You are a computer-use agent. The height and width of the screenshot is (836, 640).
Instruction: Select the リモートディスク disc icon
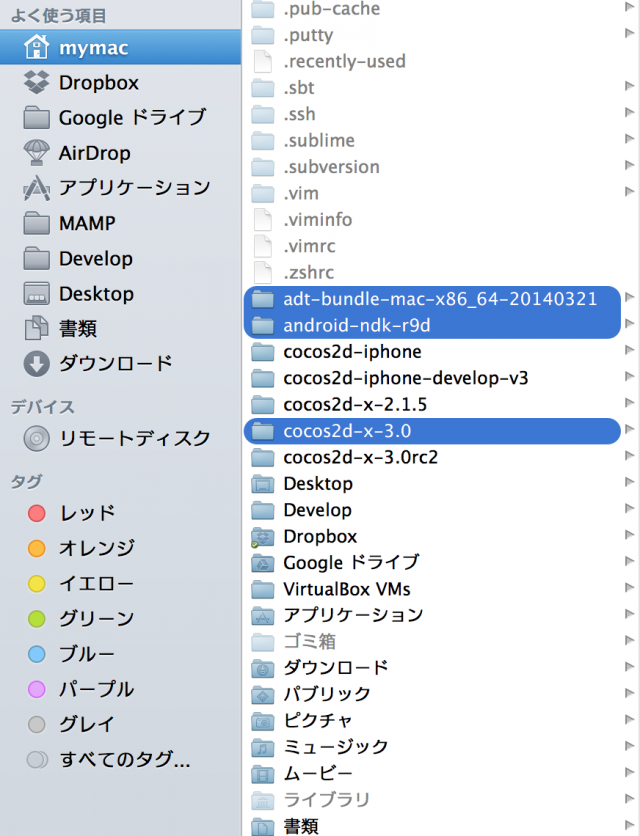tap(36, 439)
